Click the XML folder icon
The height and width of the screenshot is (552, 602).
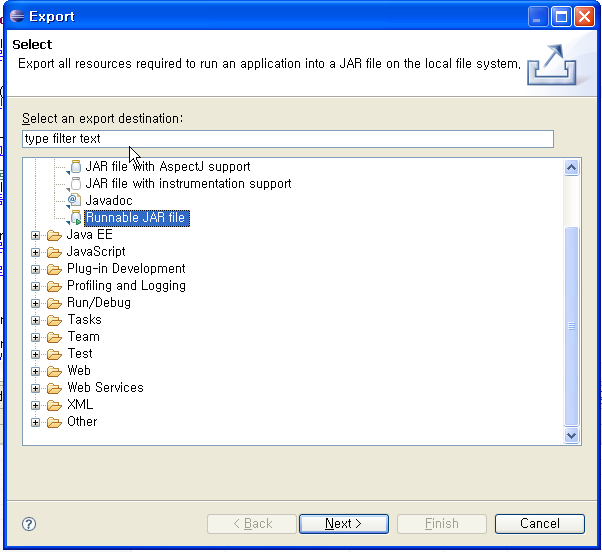(x=54, y=405)
